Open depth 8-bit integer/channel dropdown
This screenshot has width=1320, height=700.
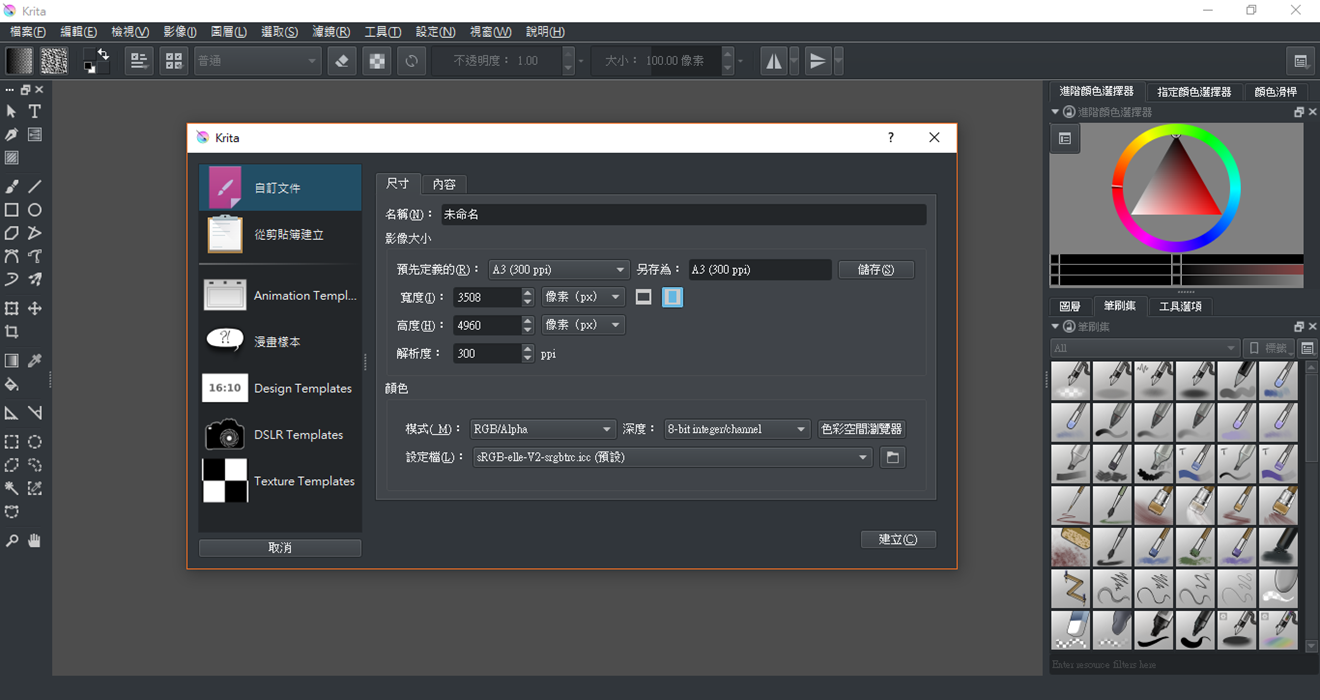[x=737, y=429]
